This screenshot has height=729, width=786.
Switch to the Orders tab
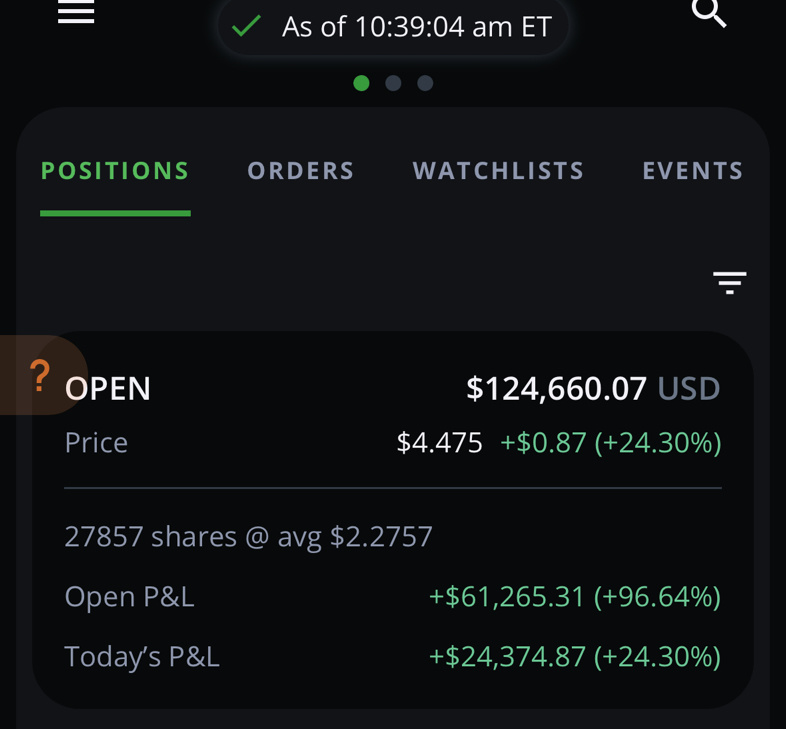(301, 171)
